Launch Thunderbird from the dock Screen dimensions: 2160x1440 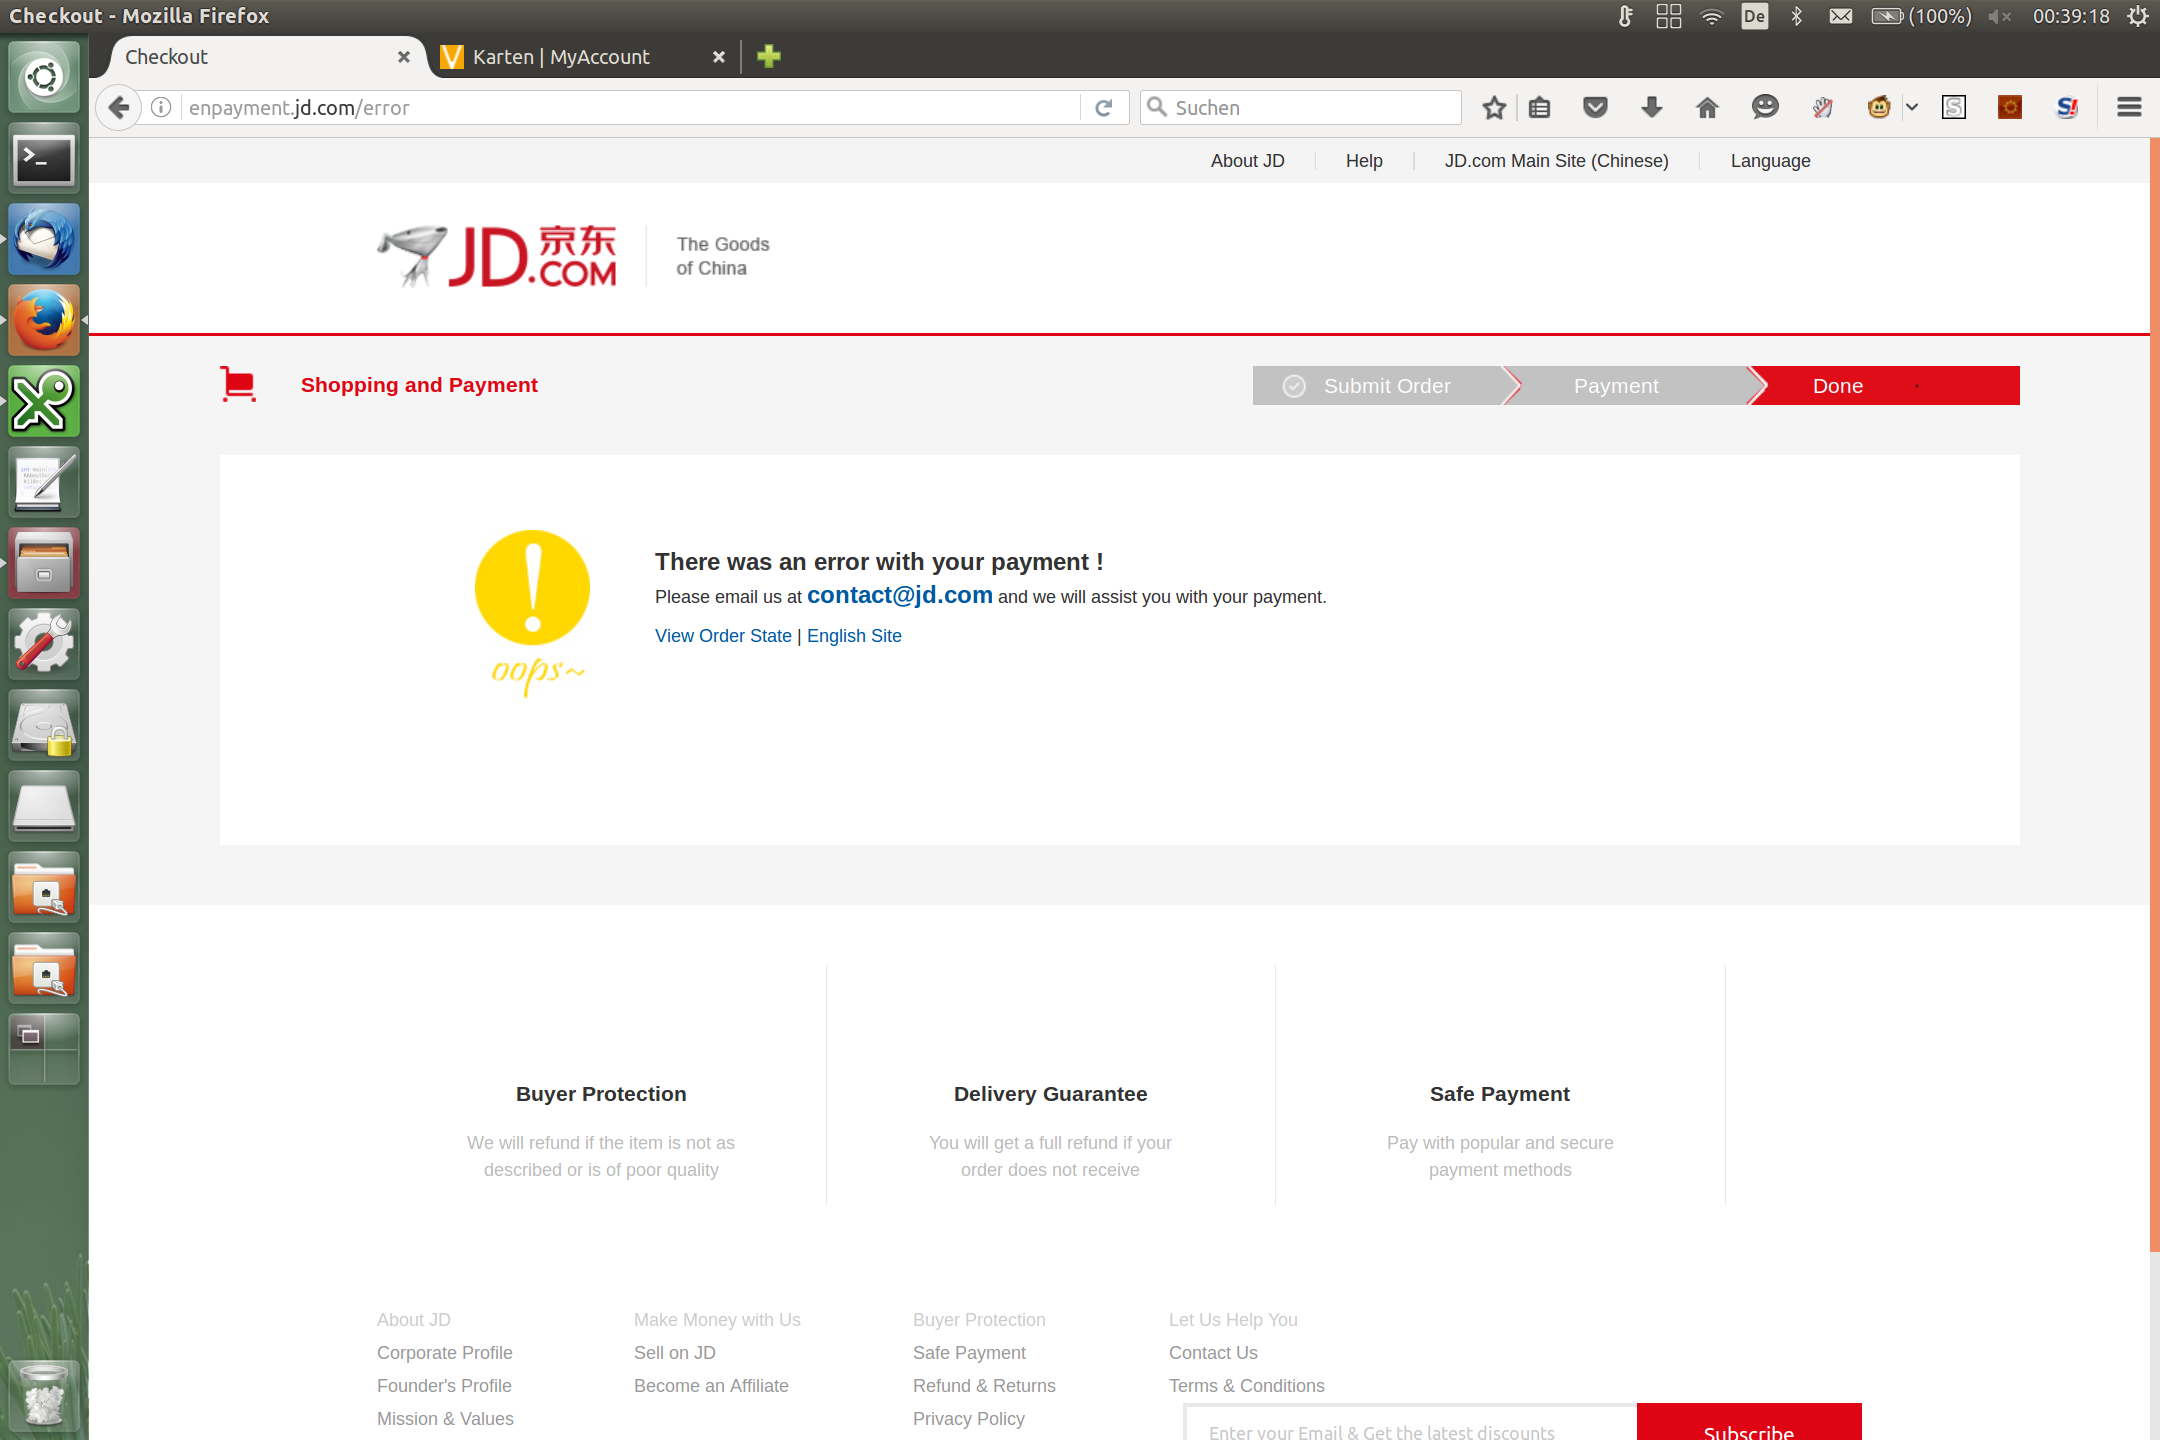coord(43,240)
